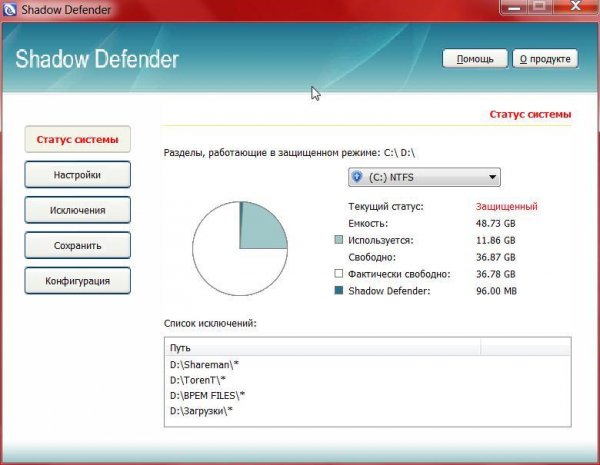Open the Конфигурация section
The width and height of the screenshot is (600, 465).
(77, 281)
